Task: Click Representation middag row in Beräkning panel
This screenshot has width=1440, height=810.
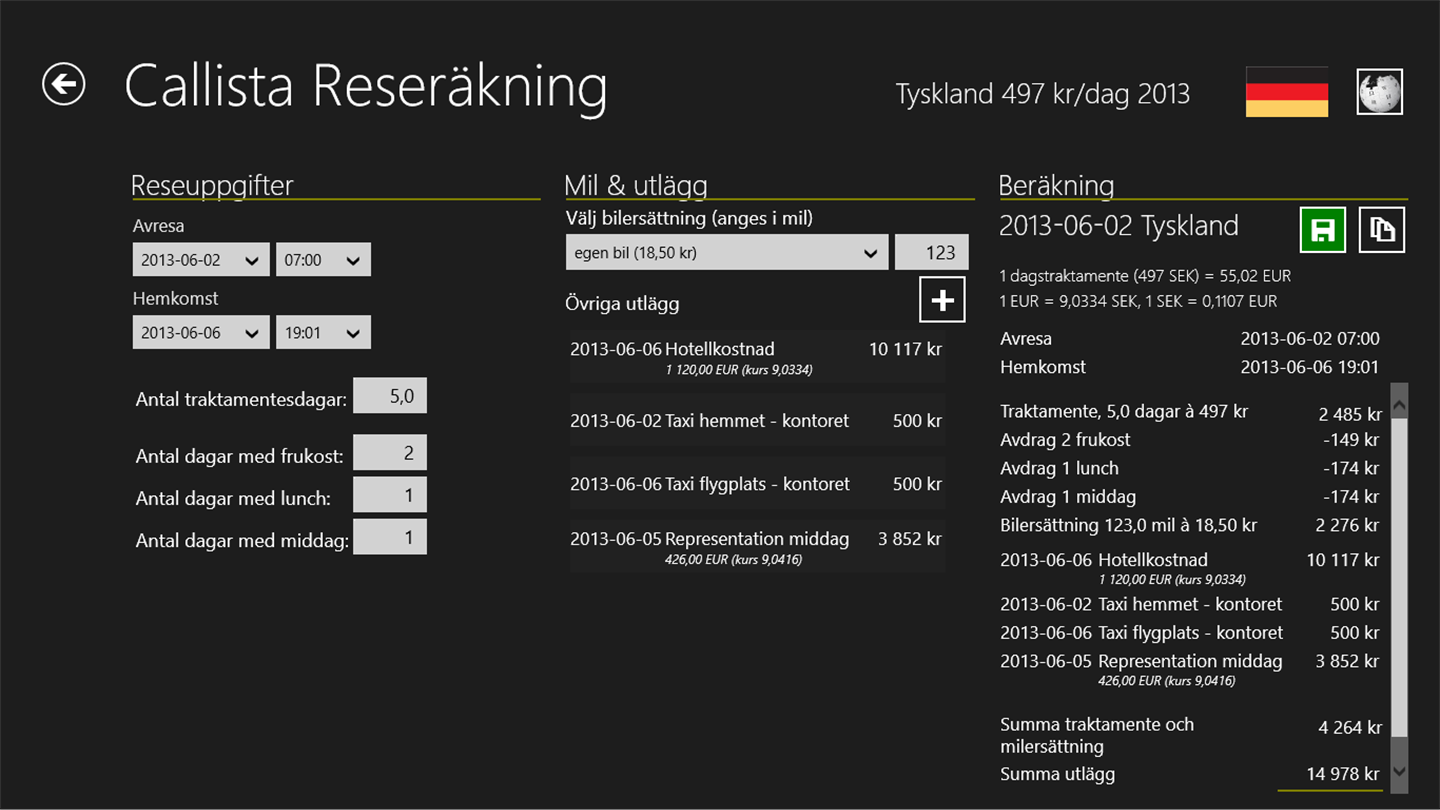Action: [x=1190, y=668]
